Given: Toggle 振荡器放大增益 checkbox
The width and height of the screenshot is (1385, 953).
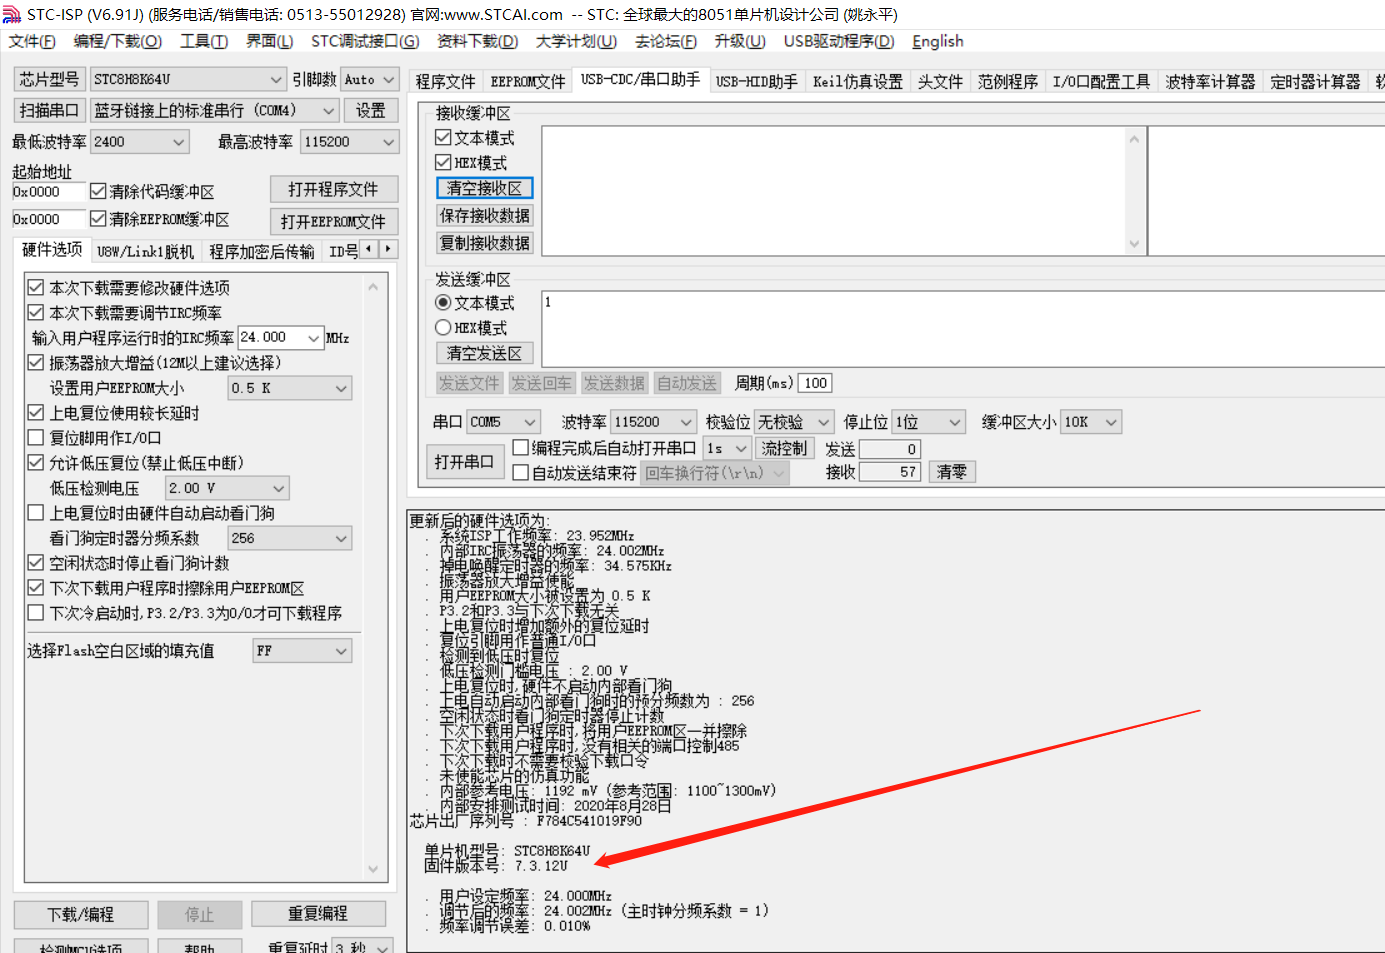Looking at the screenshot, I should 36,363.
